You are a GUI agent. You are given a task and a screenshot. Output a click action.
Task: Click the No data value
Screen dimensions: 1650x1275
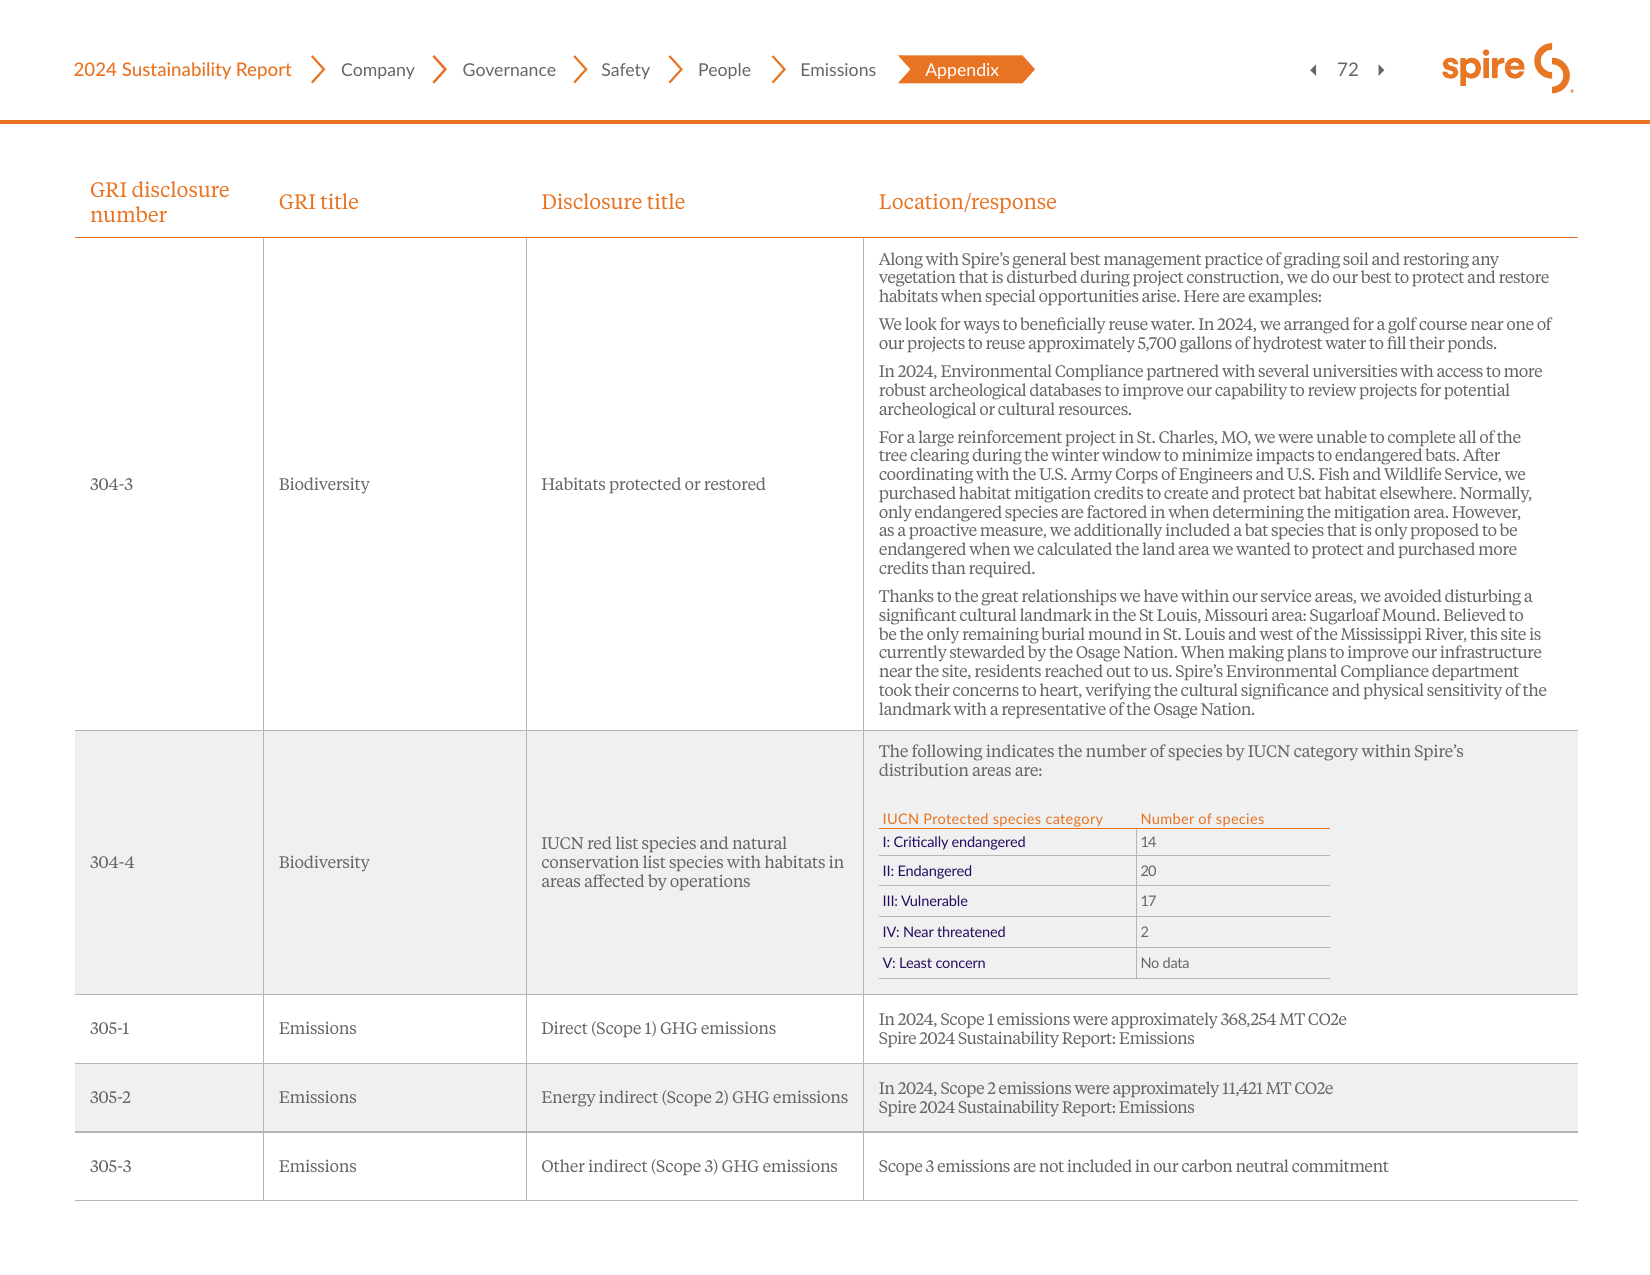(1164, 963)
